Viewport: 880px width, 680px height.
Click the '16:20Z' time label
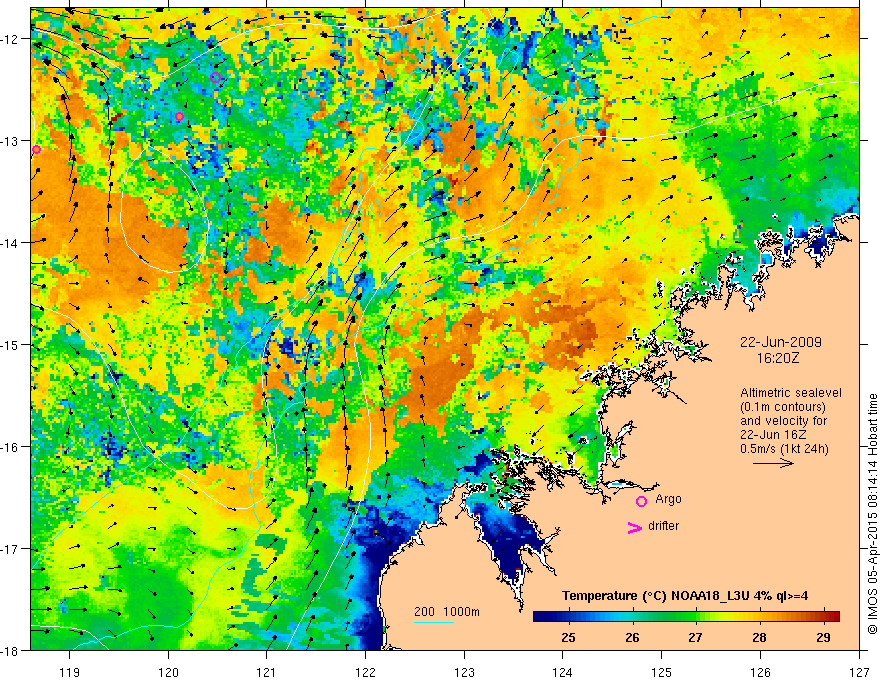(x=777, y=357)
